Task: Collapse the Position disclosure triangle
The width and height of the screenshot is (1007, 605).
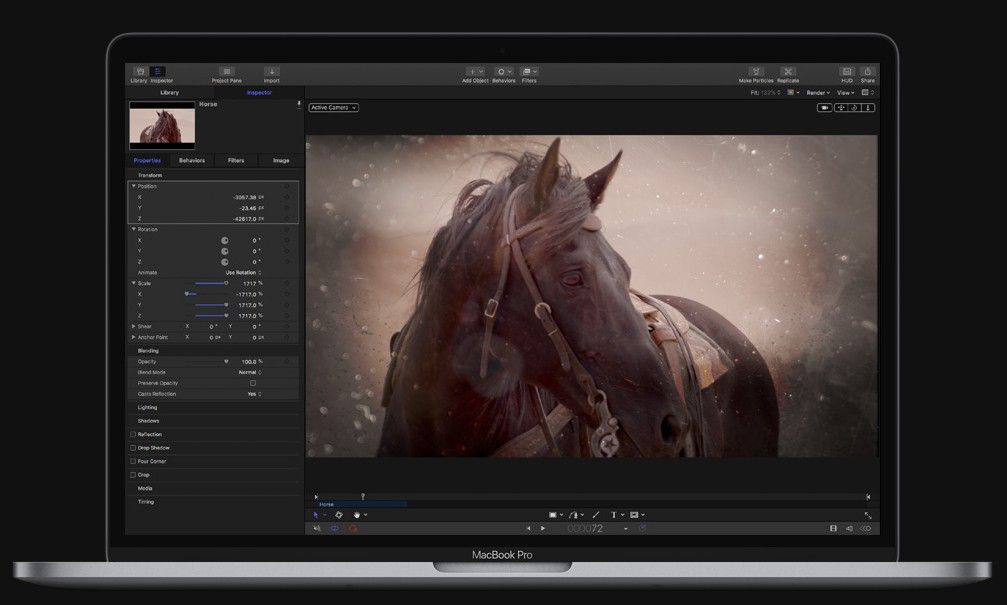Action: (134, 186)
